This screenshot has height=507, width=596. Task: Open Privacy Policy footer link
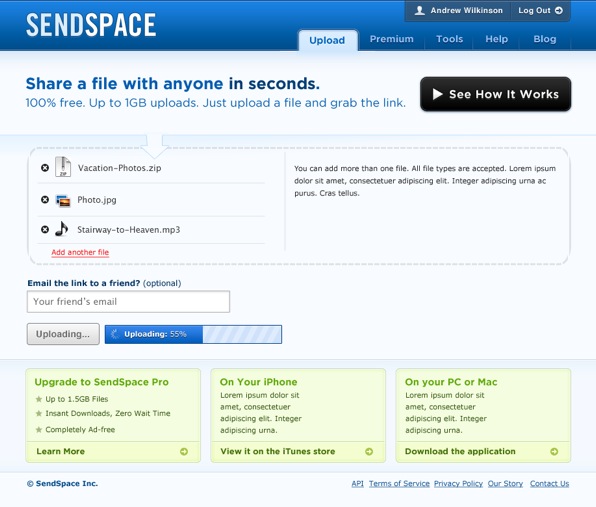coord(458,484)
